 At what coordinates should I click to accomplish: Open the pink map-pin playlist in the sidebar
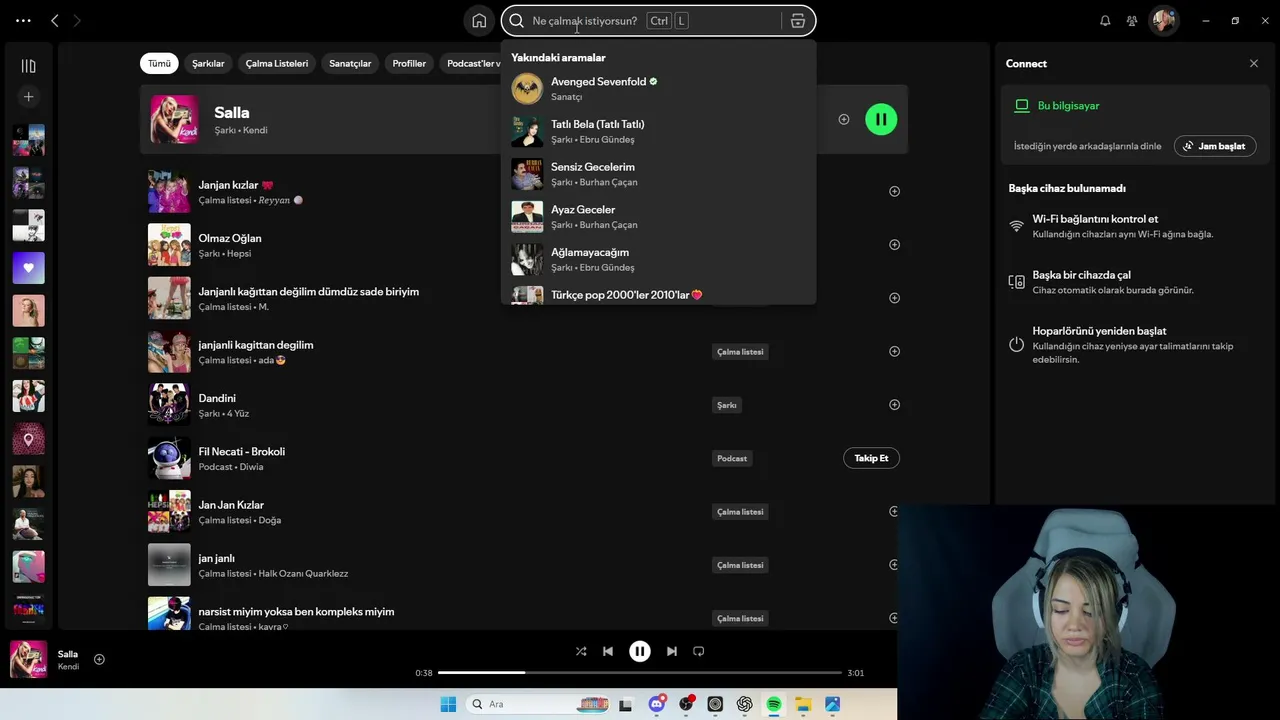coord(28,439)
